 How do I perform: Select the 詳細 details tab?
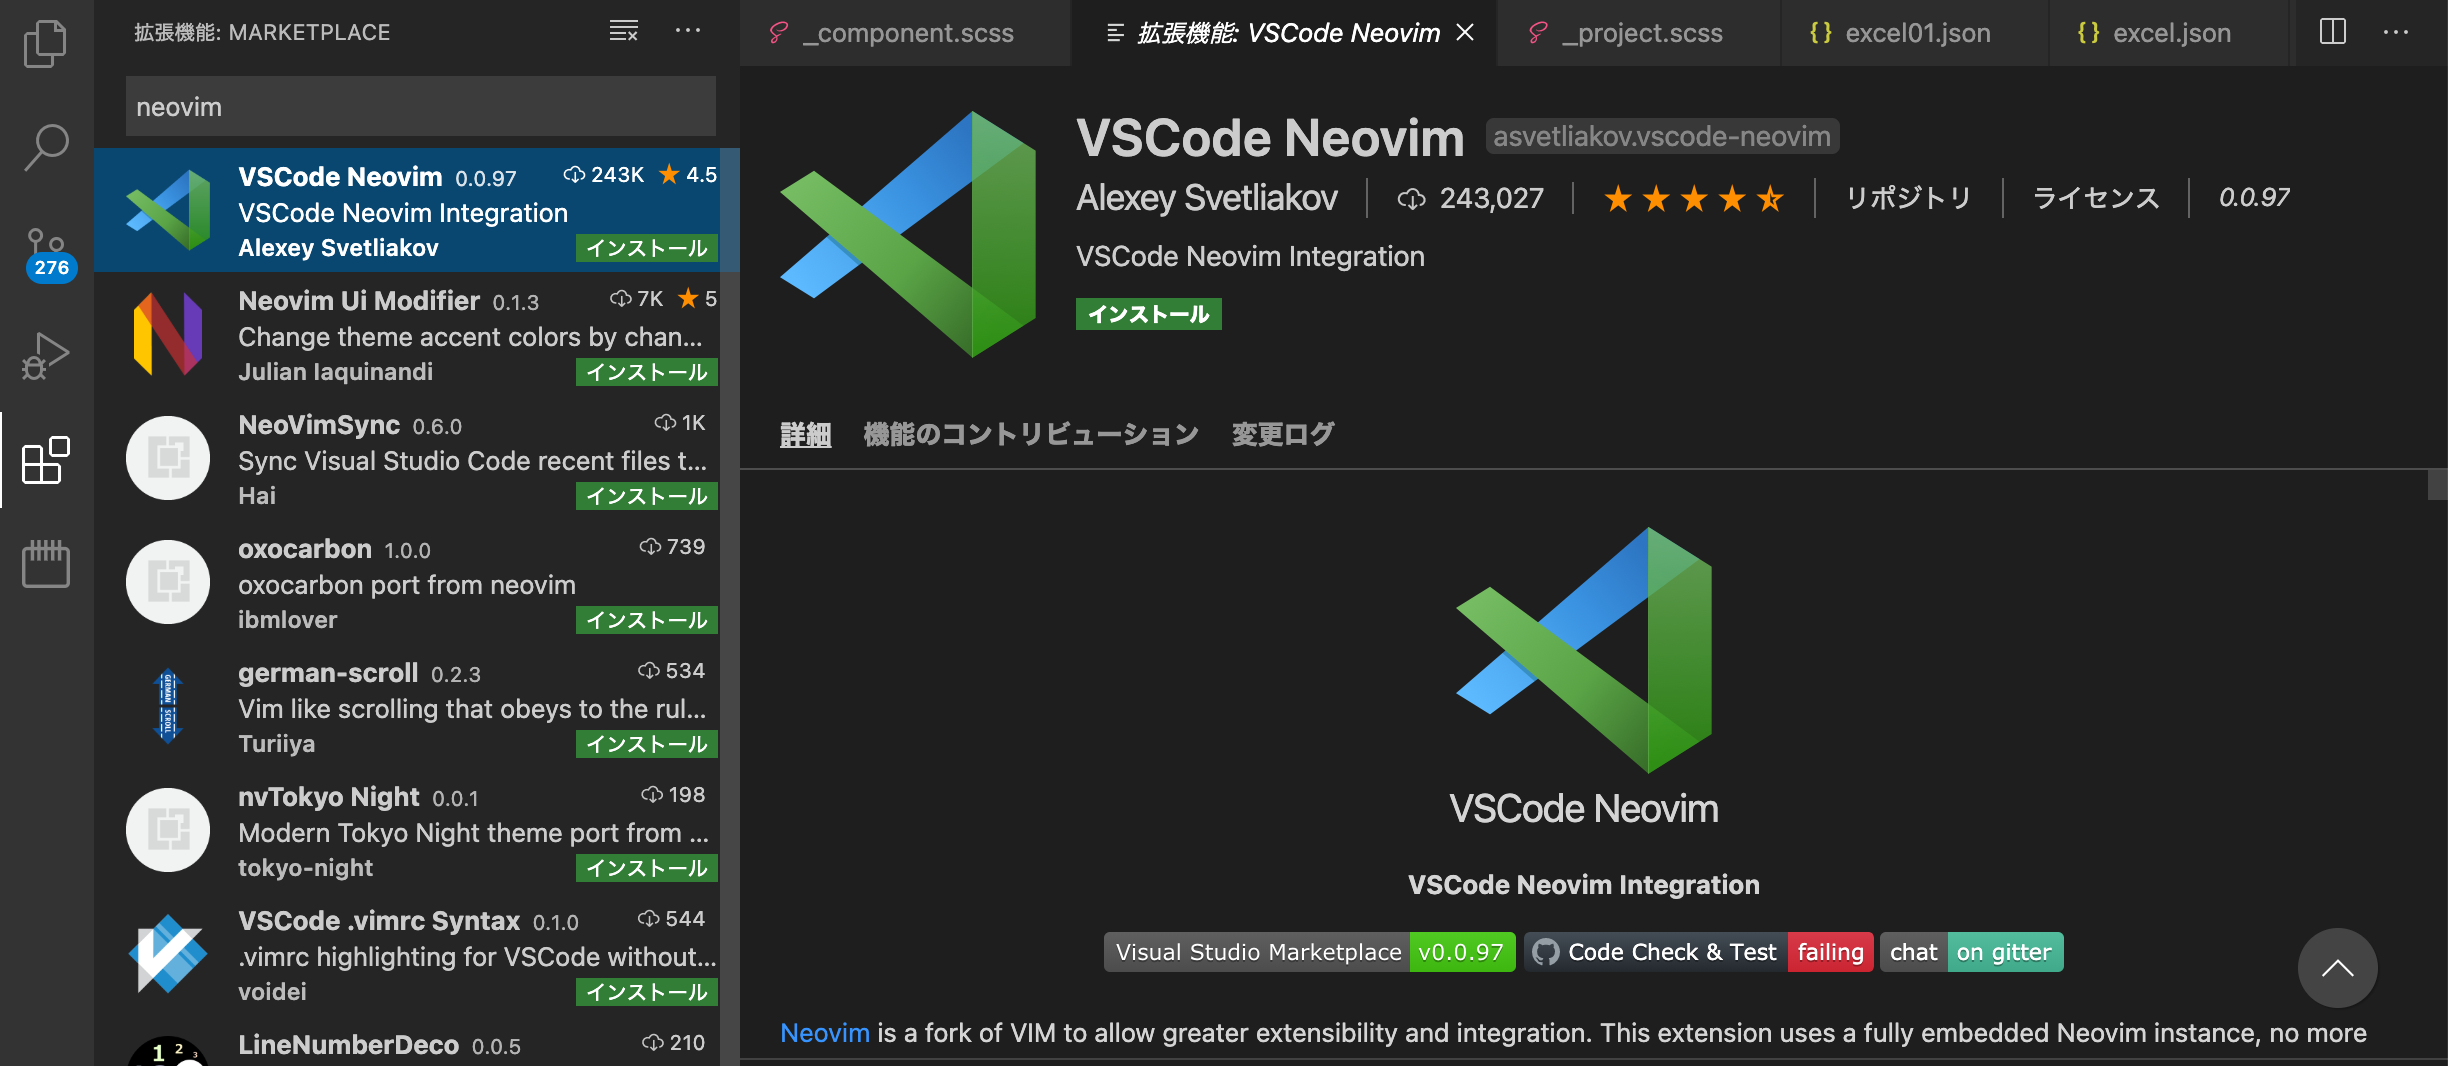(x=805, y=434)
